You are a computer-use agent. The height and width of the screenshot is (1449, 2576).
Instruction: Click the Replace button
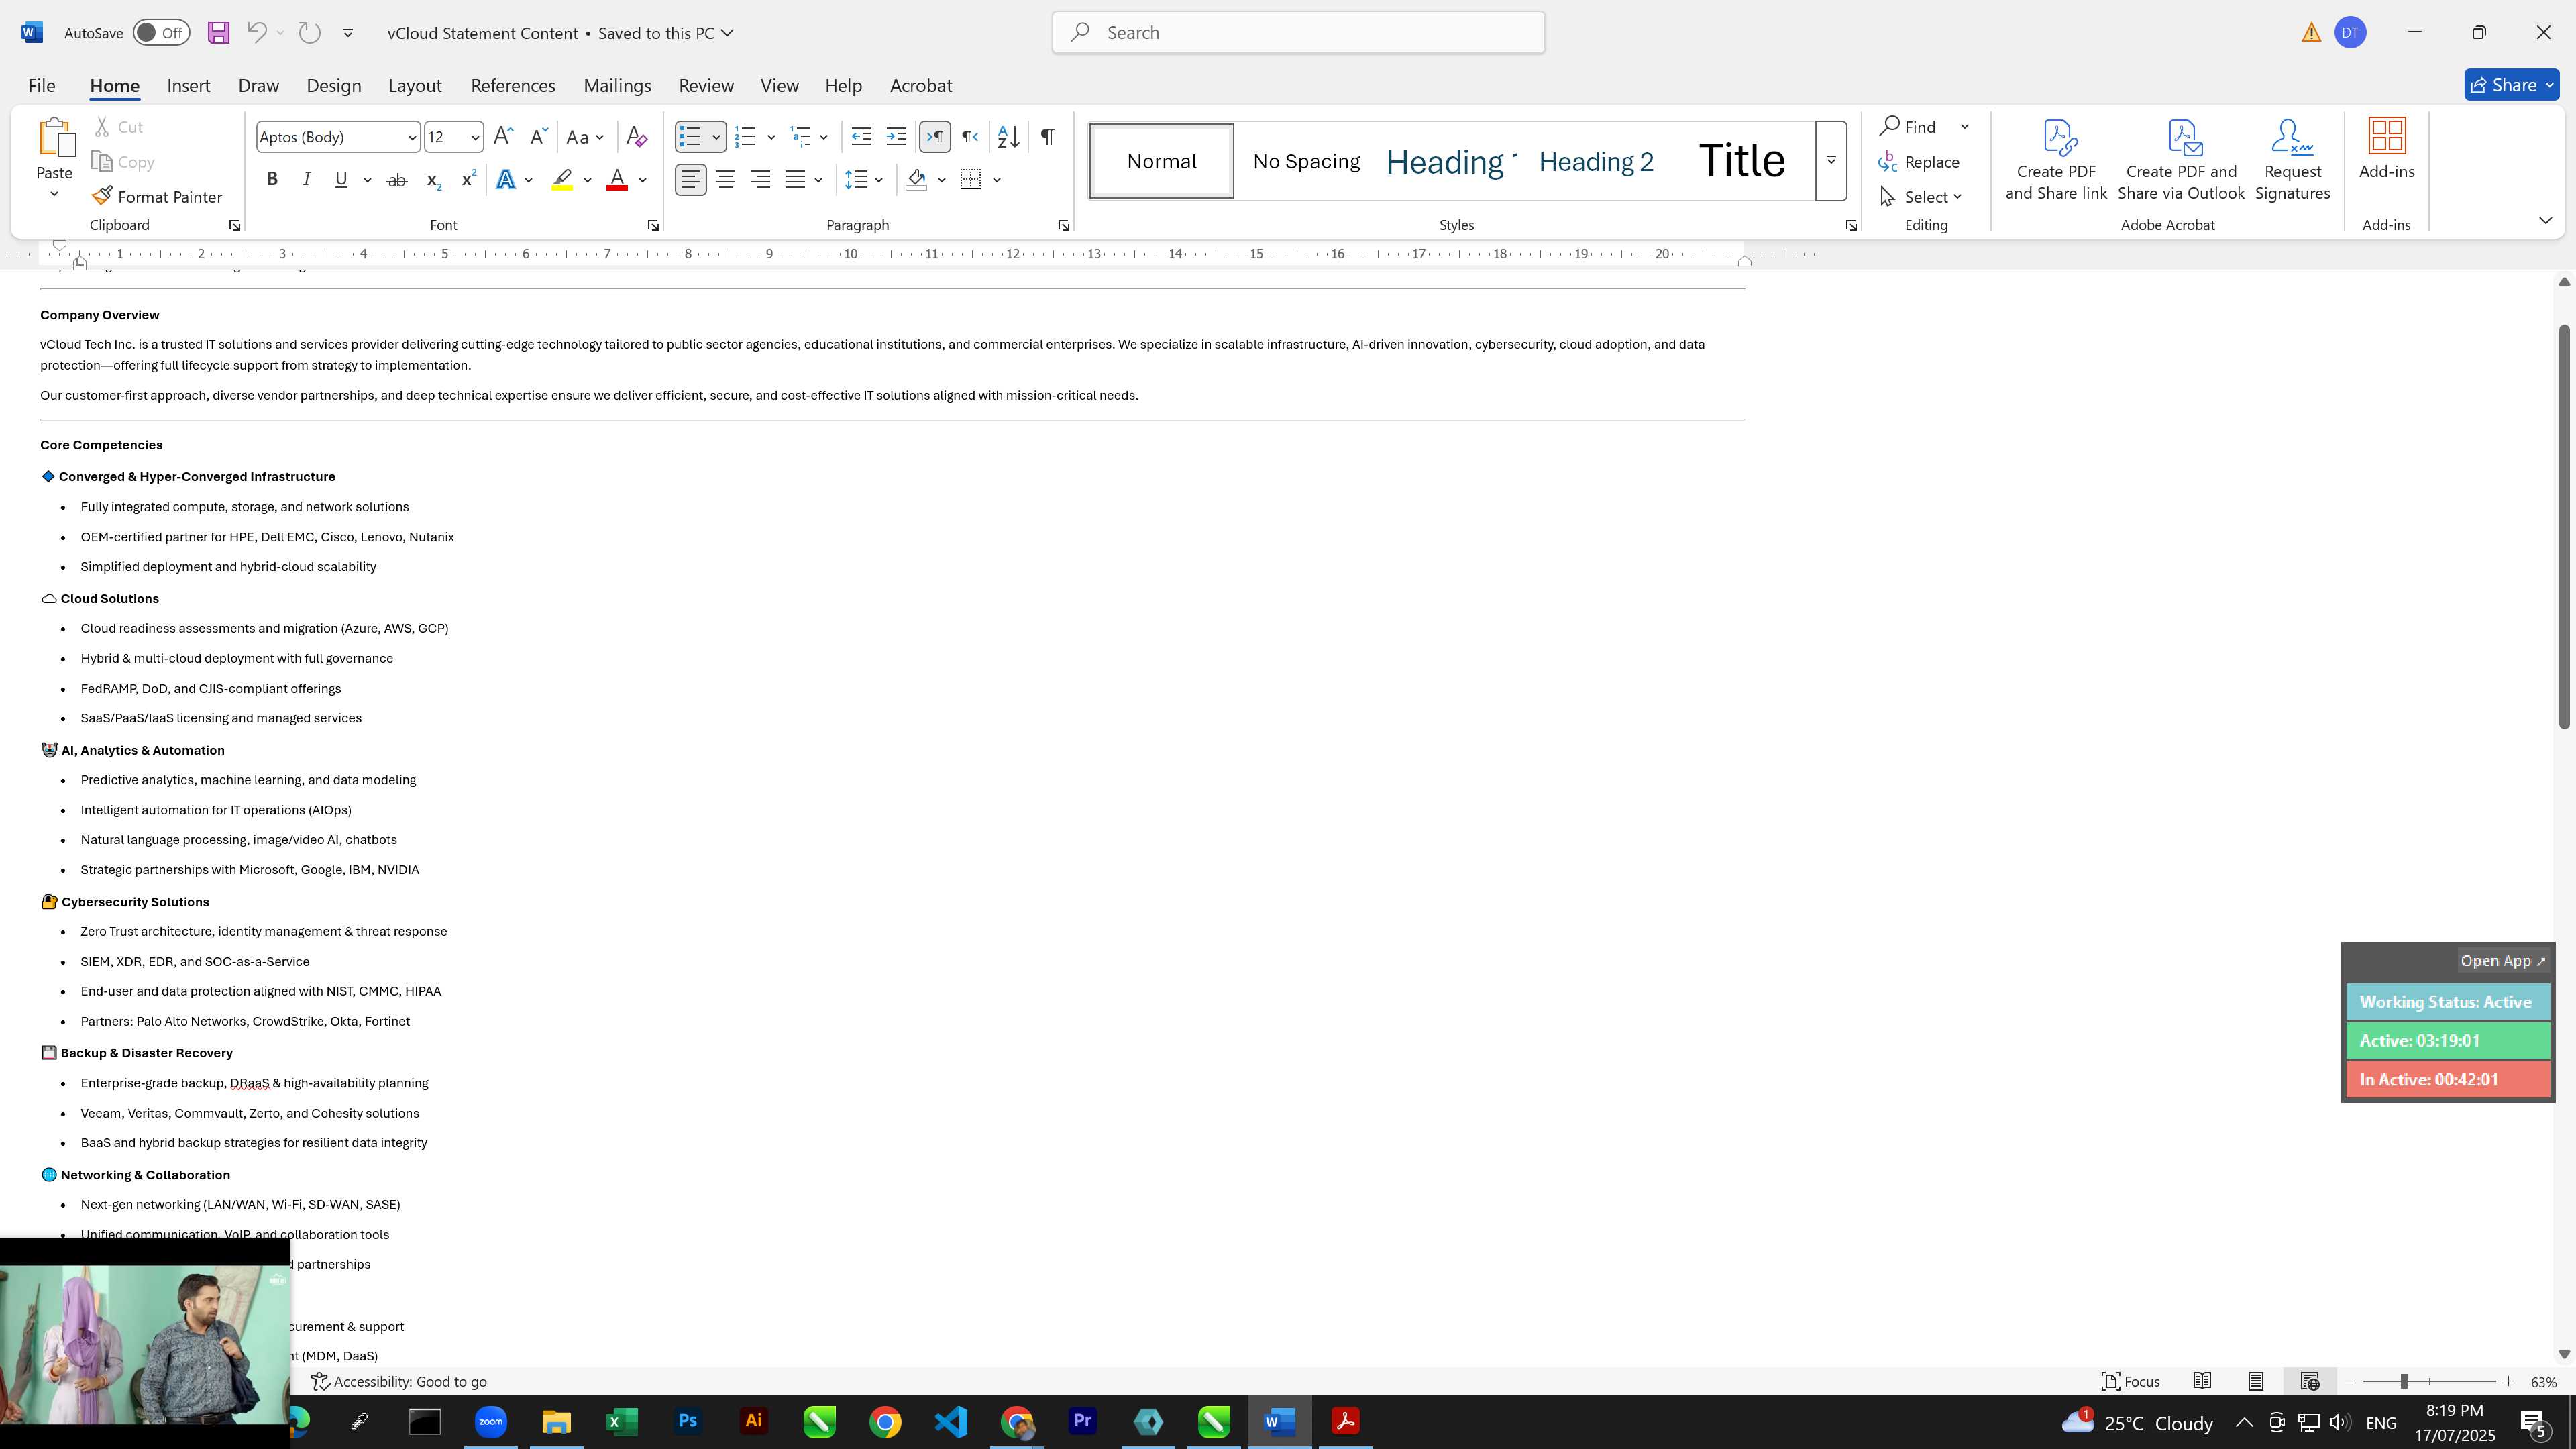click(1919, 162)
